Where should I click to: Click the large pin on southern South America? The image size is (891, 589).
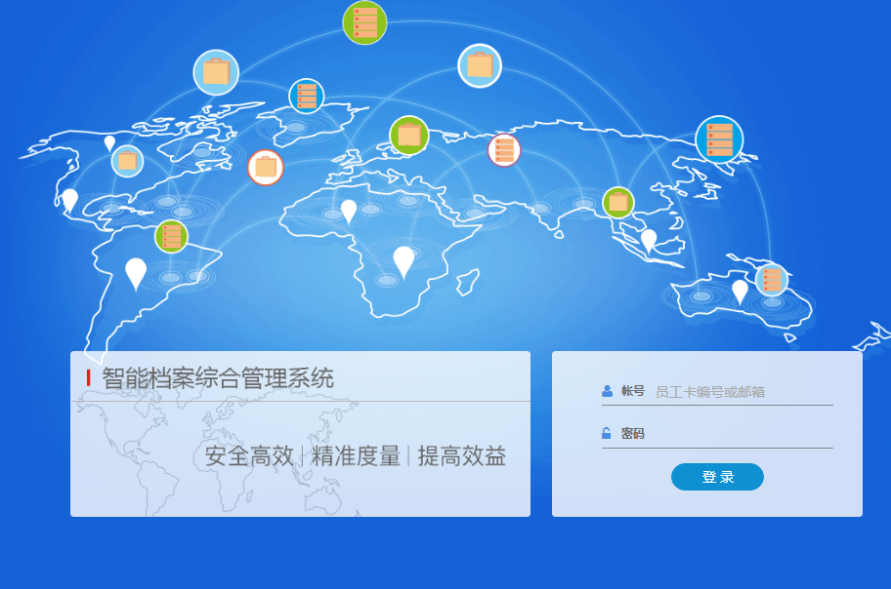tap(136, 272)
